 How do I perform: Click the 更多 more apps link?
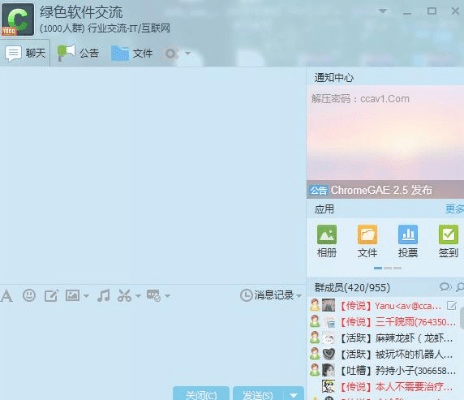pos(455,209)
